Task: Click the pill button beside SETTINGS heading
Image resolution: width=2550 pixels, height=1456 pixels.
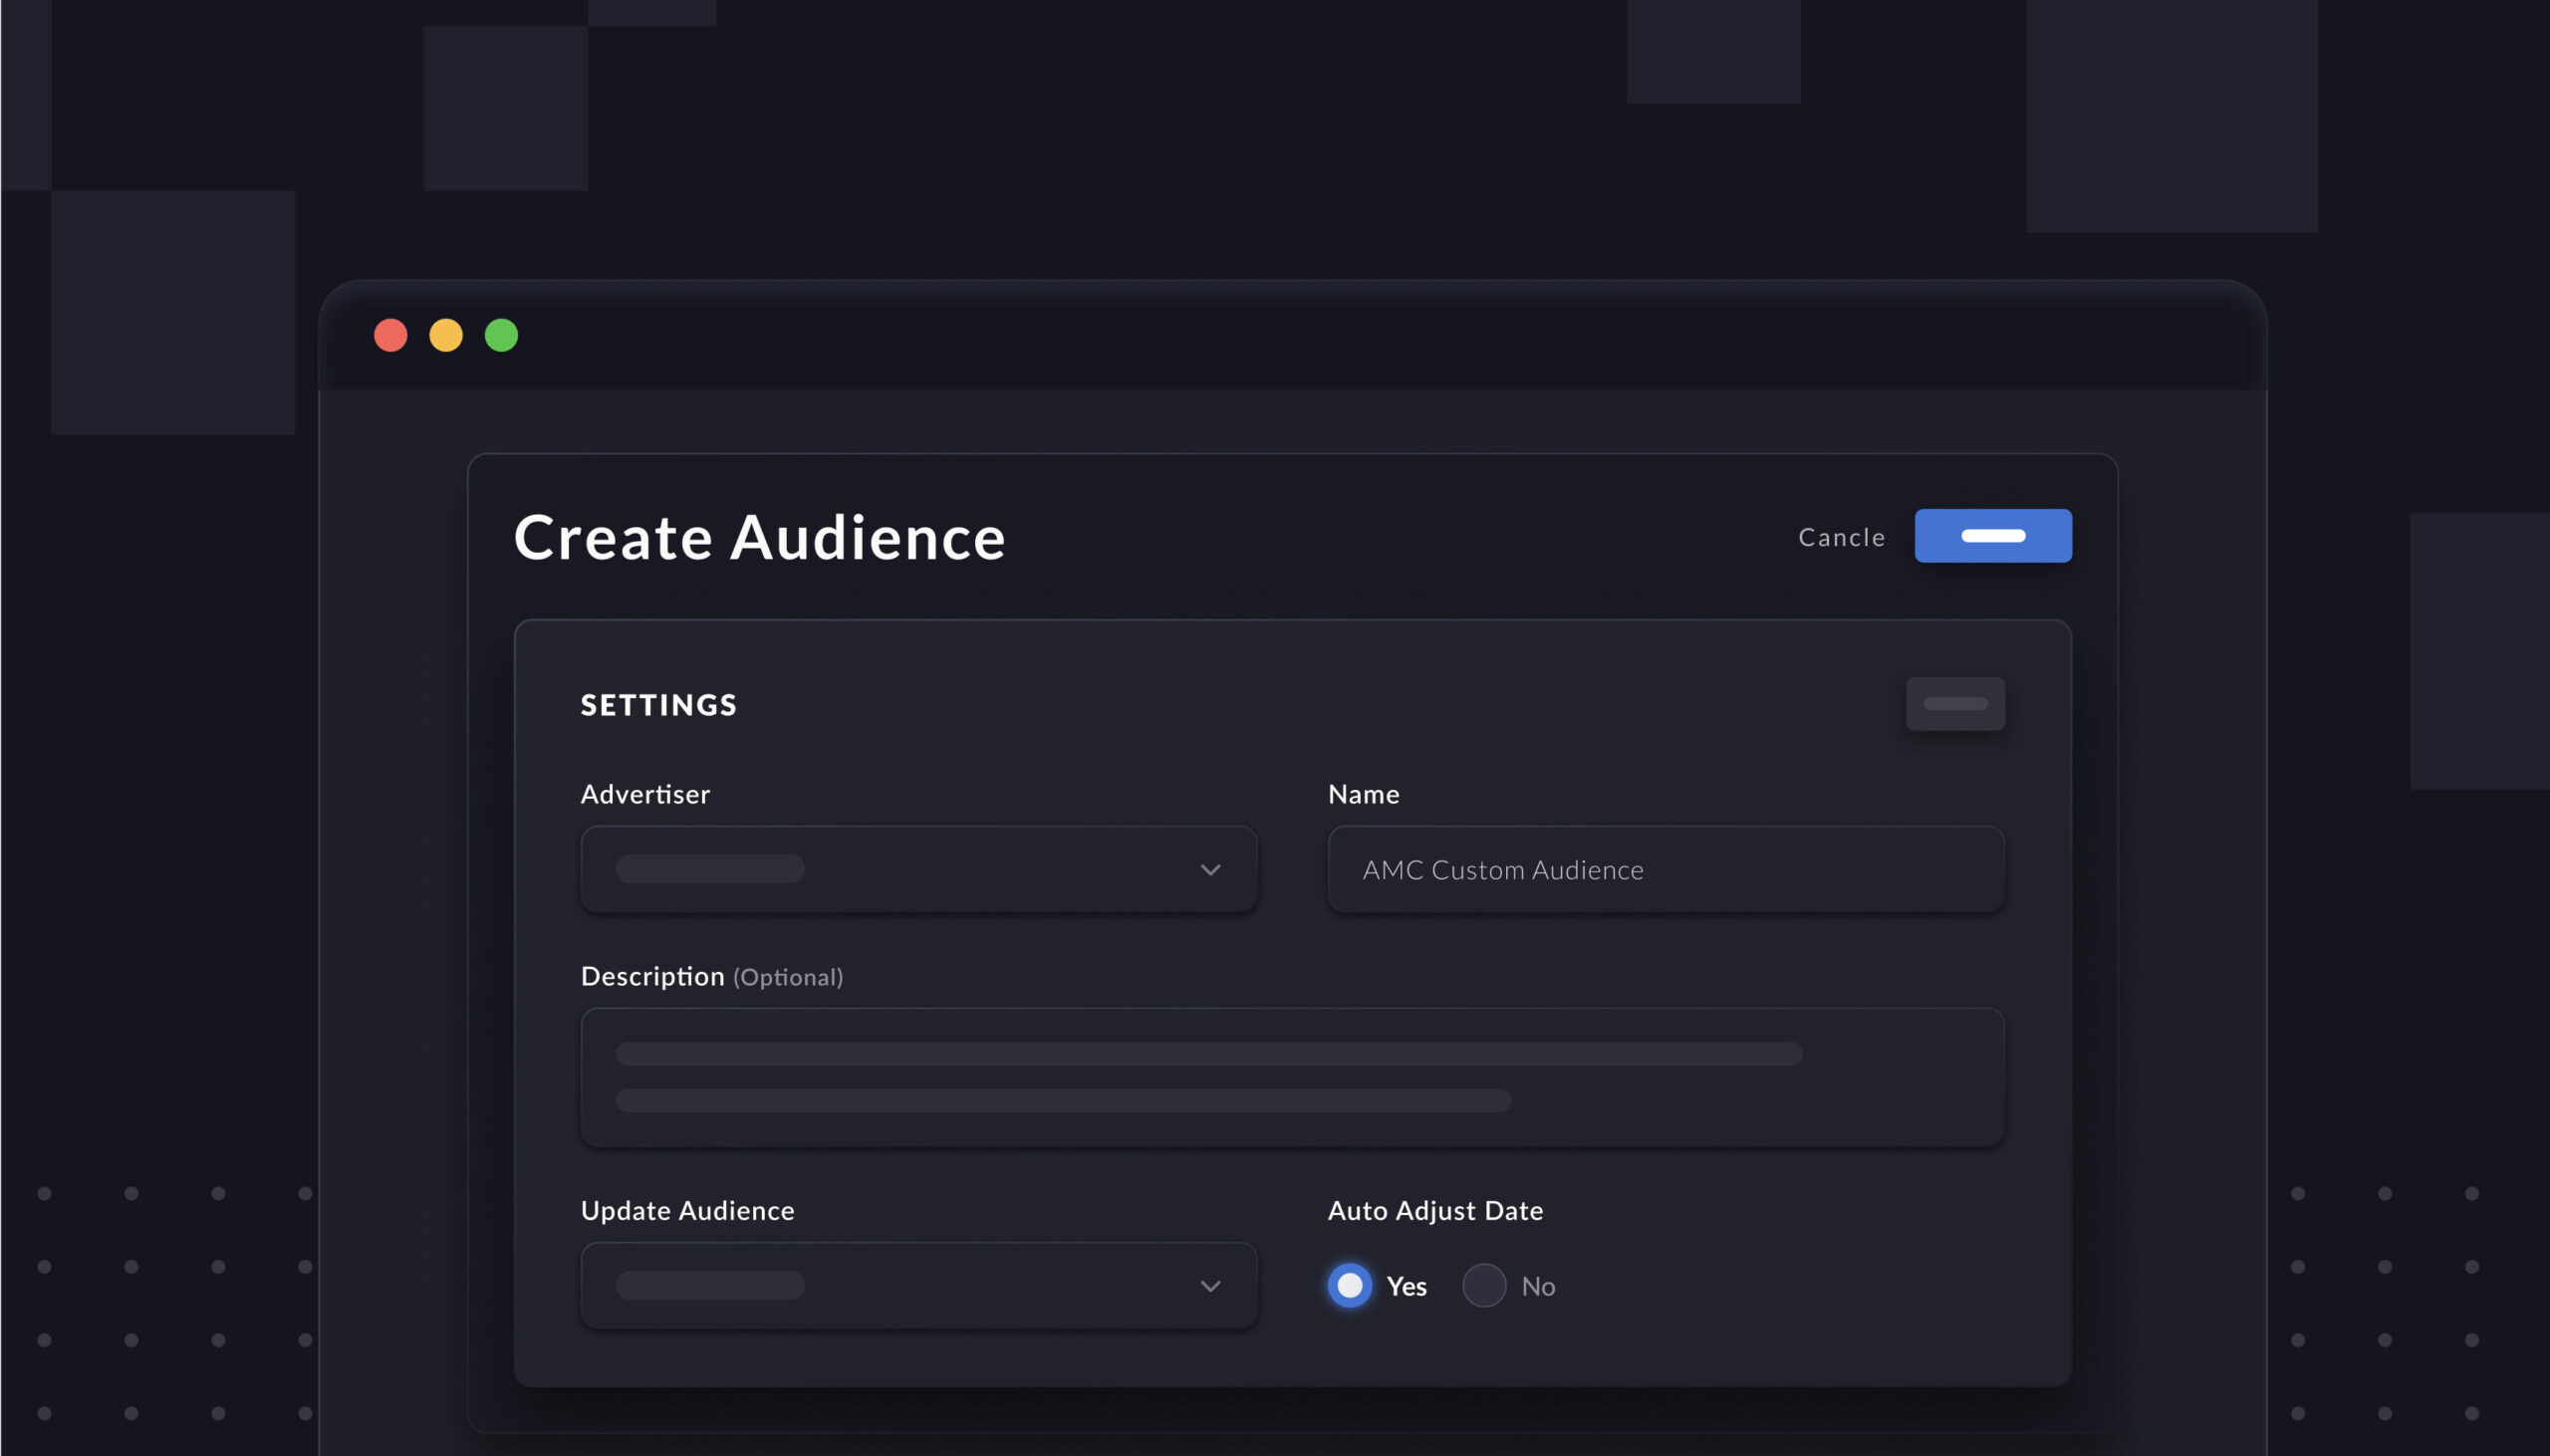Action: pos(1954,703)
